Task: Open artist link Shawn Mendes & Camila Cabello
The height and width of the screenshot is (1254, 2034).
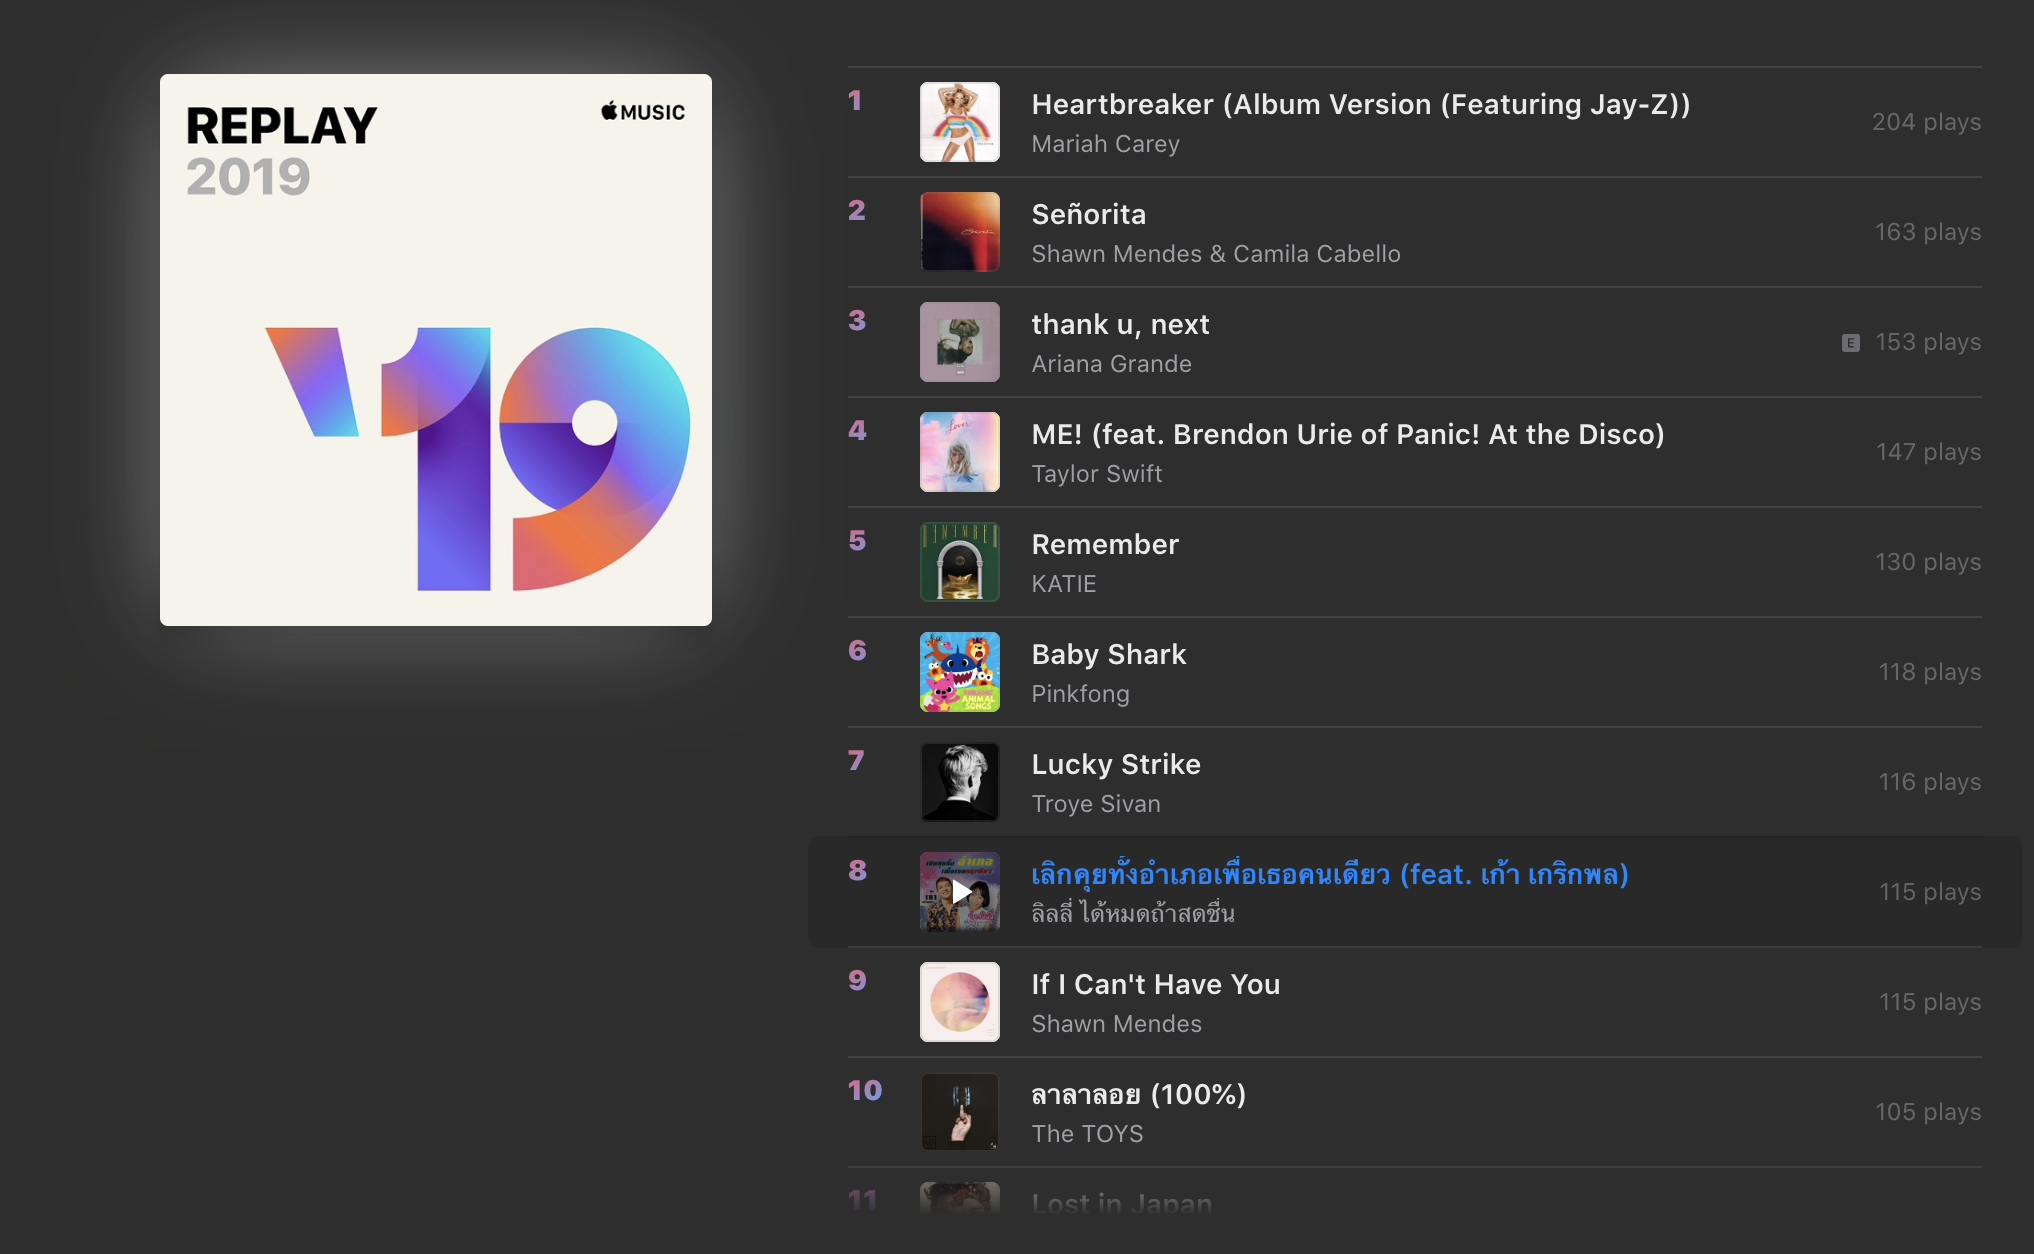Action: 1215,254
